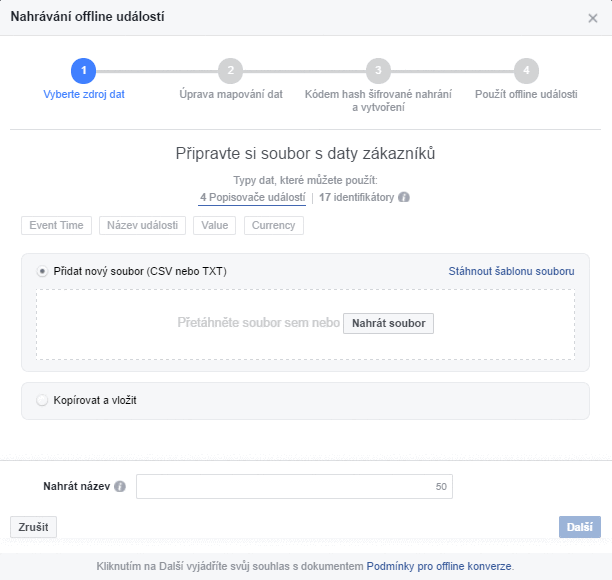Click the Zrušit button
Image resolution: width=612 pixels, height=580 pixels.
pyautogui.click(x=33, y=527)
